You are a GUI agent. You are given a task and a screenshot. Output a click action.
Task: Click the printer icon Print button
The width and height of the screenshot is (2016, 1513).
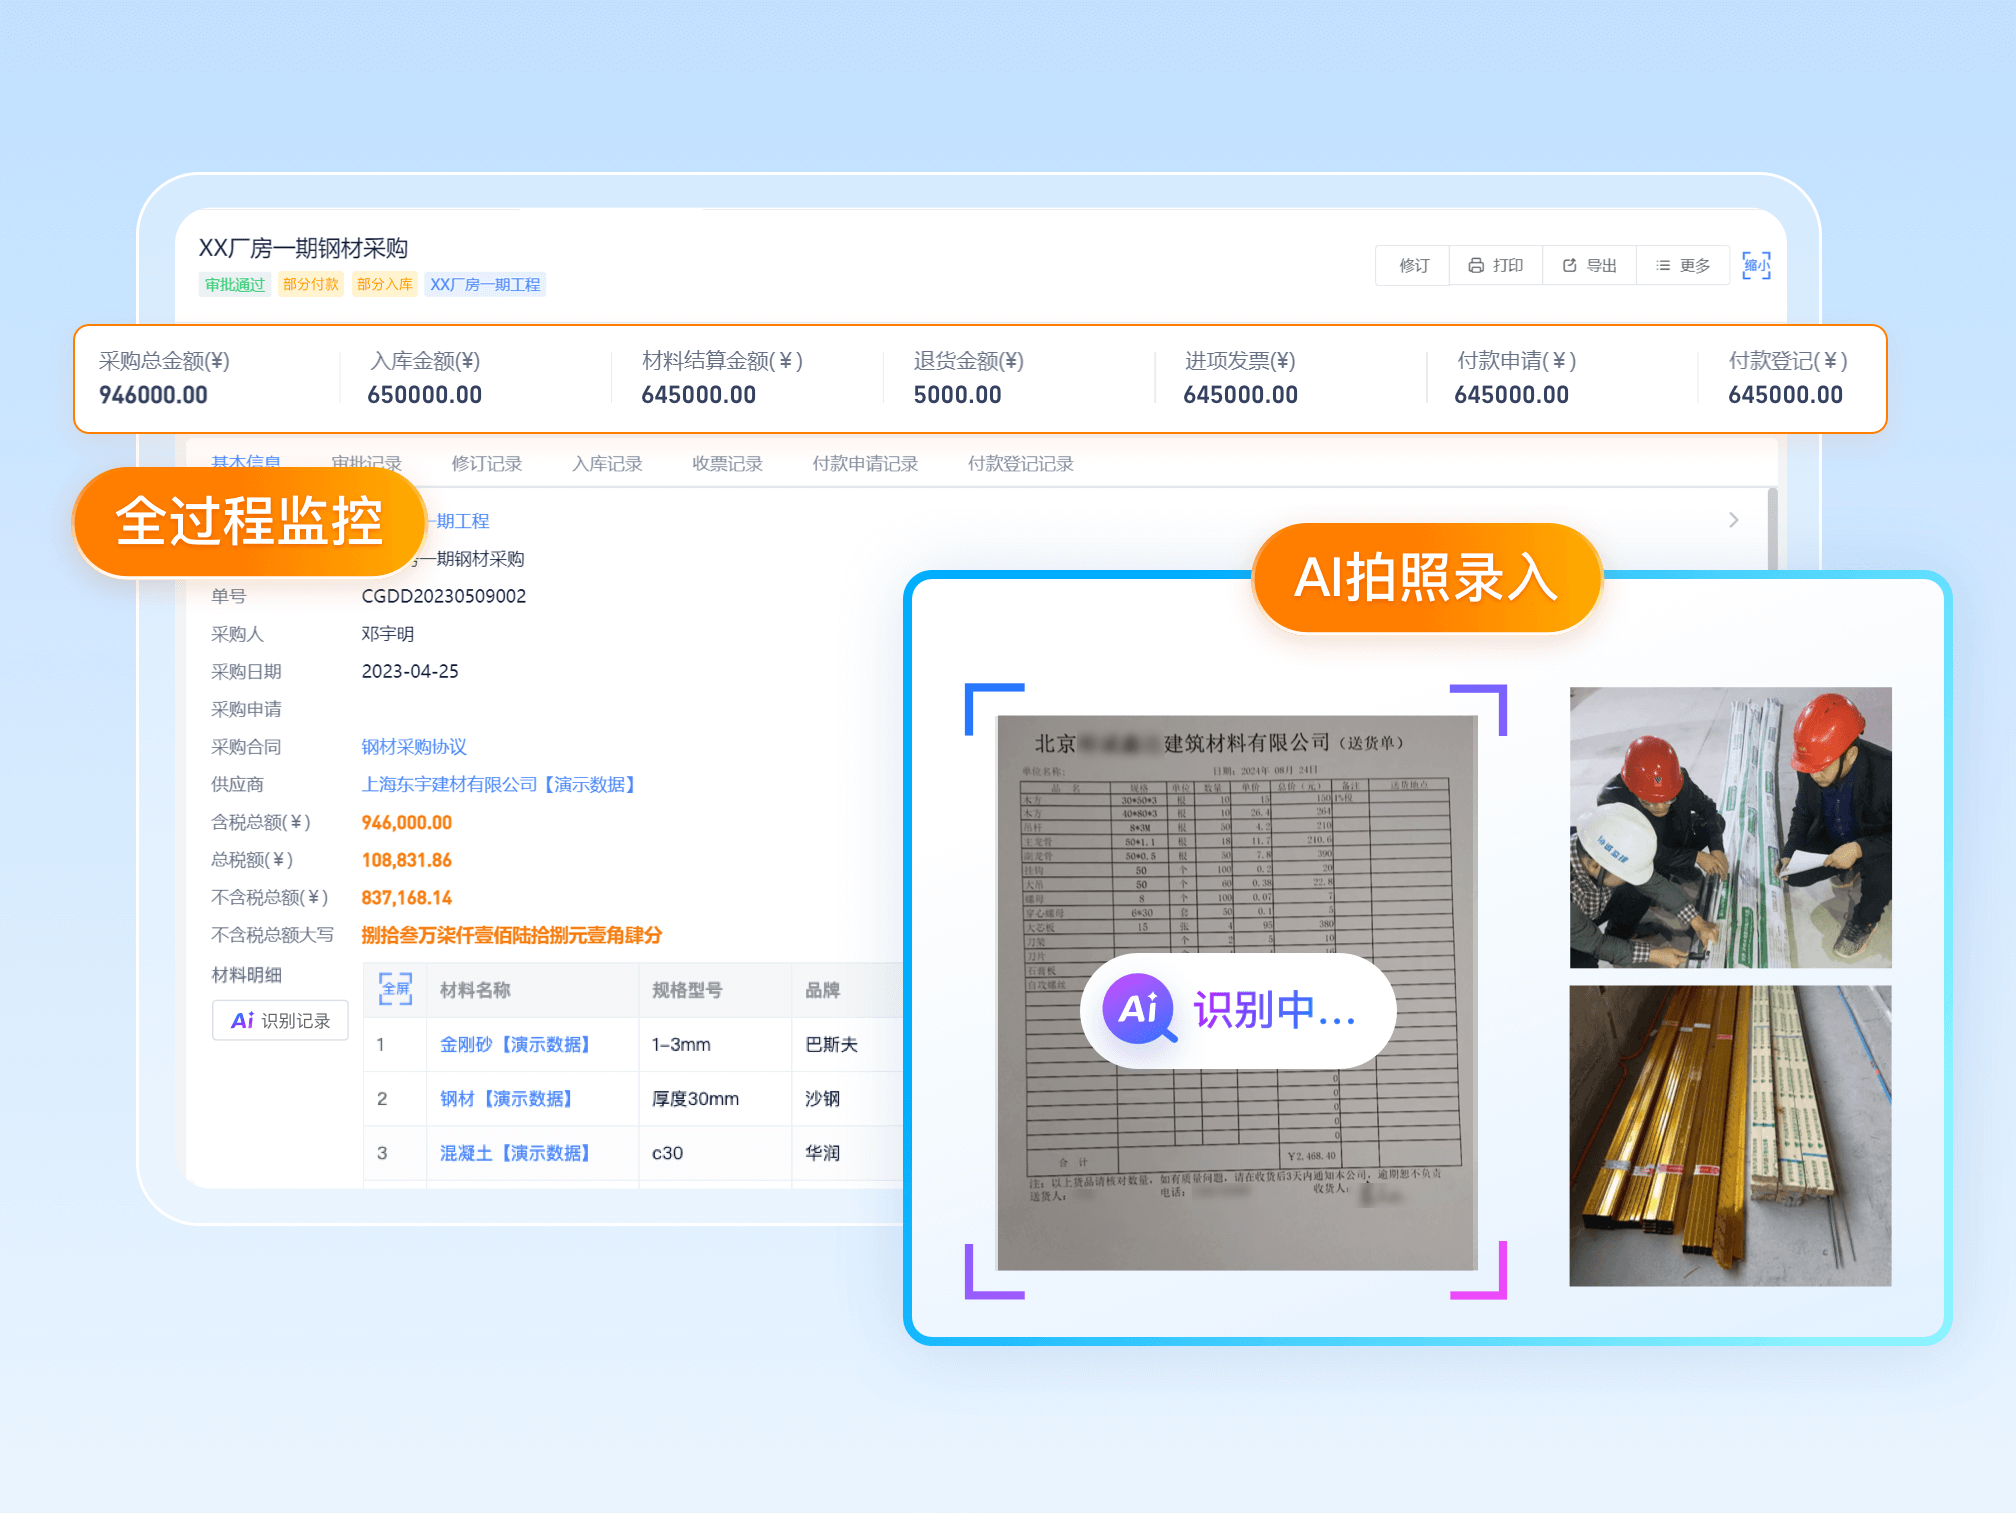click(x=1495, y=265)
